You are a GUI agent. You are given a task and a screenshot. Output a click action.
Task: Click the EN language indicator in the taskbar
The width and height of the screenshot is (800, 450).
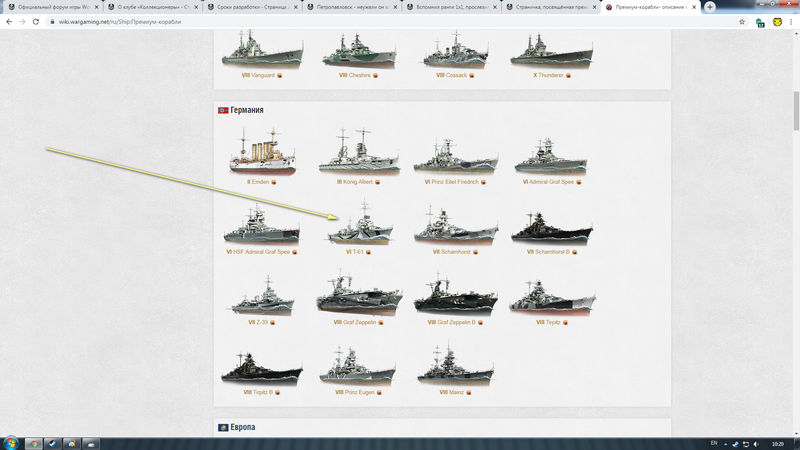click(713, 442)
